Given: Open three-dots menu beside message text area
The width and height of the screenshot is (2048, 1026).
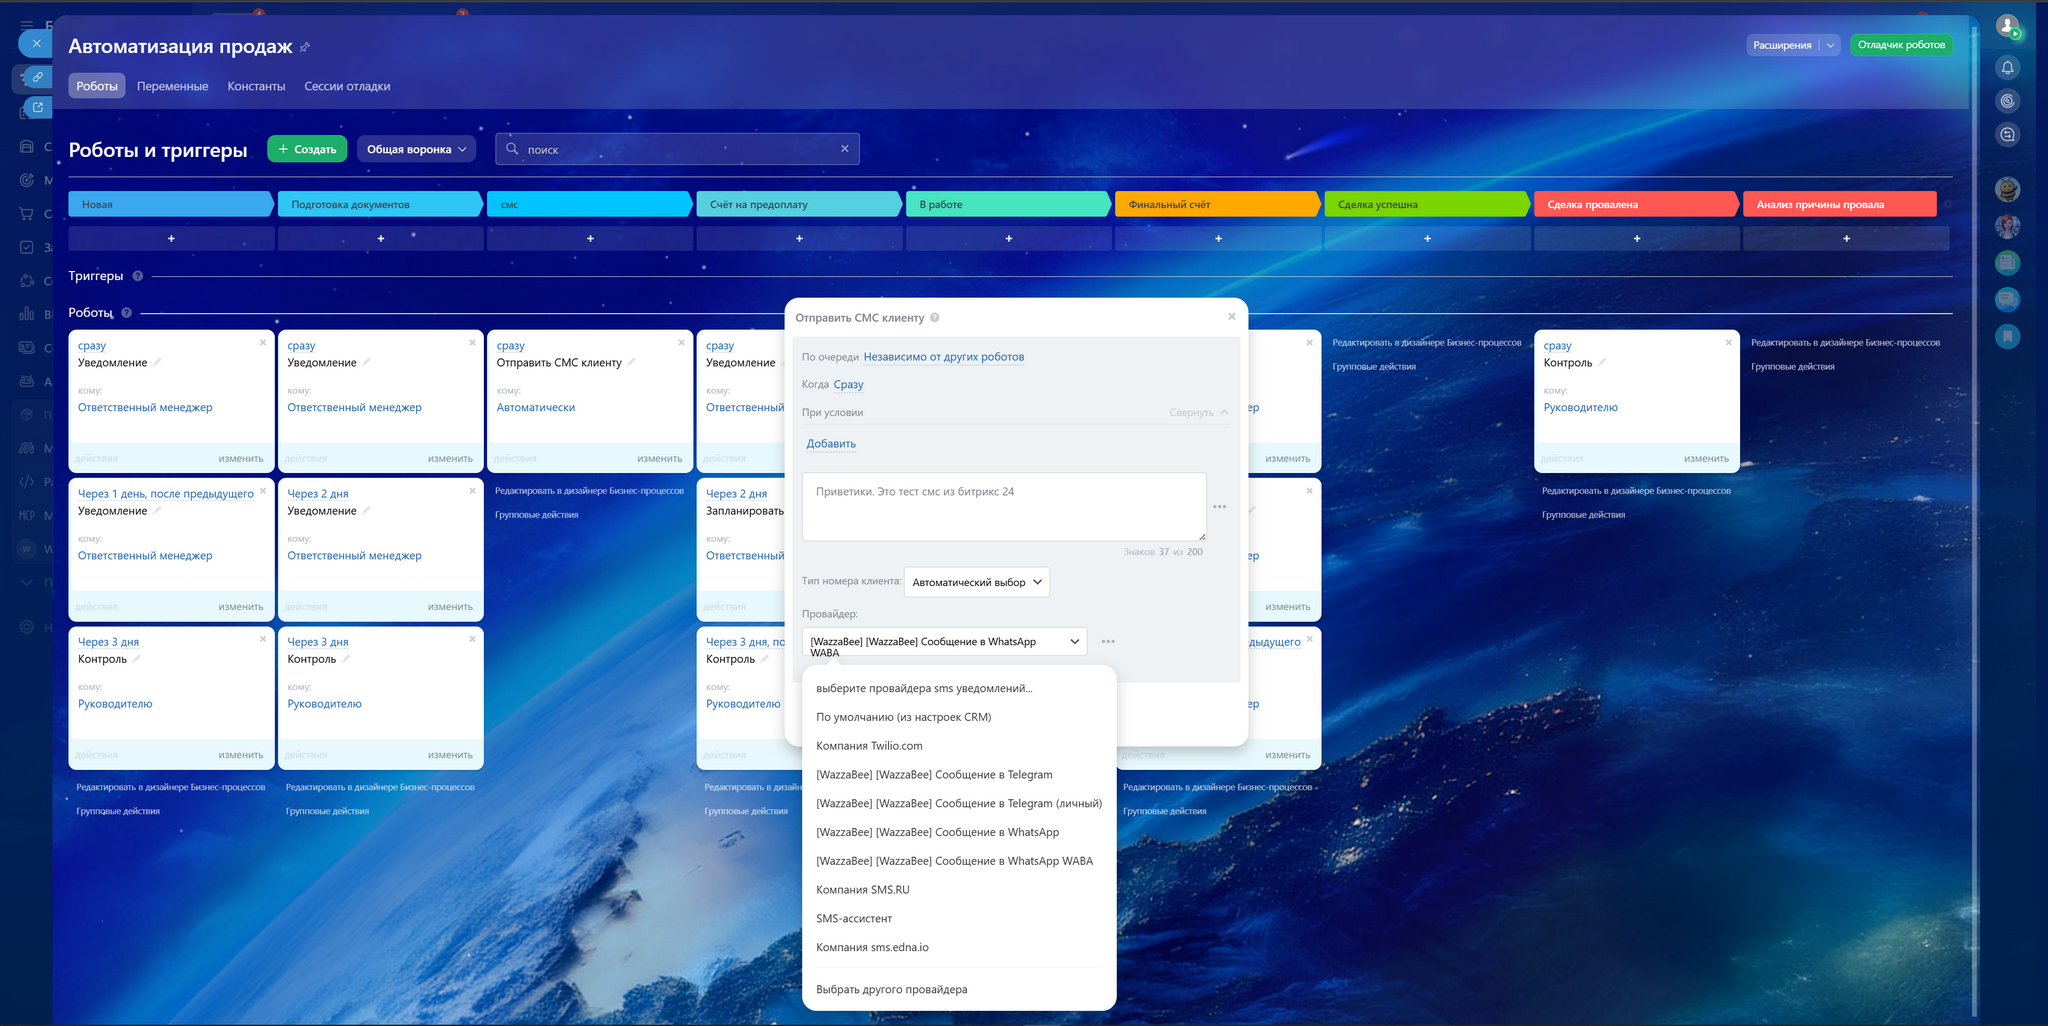Looking at the screenshot, I should 1219,507.
